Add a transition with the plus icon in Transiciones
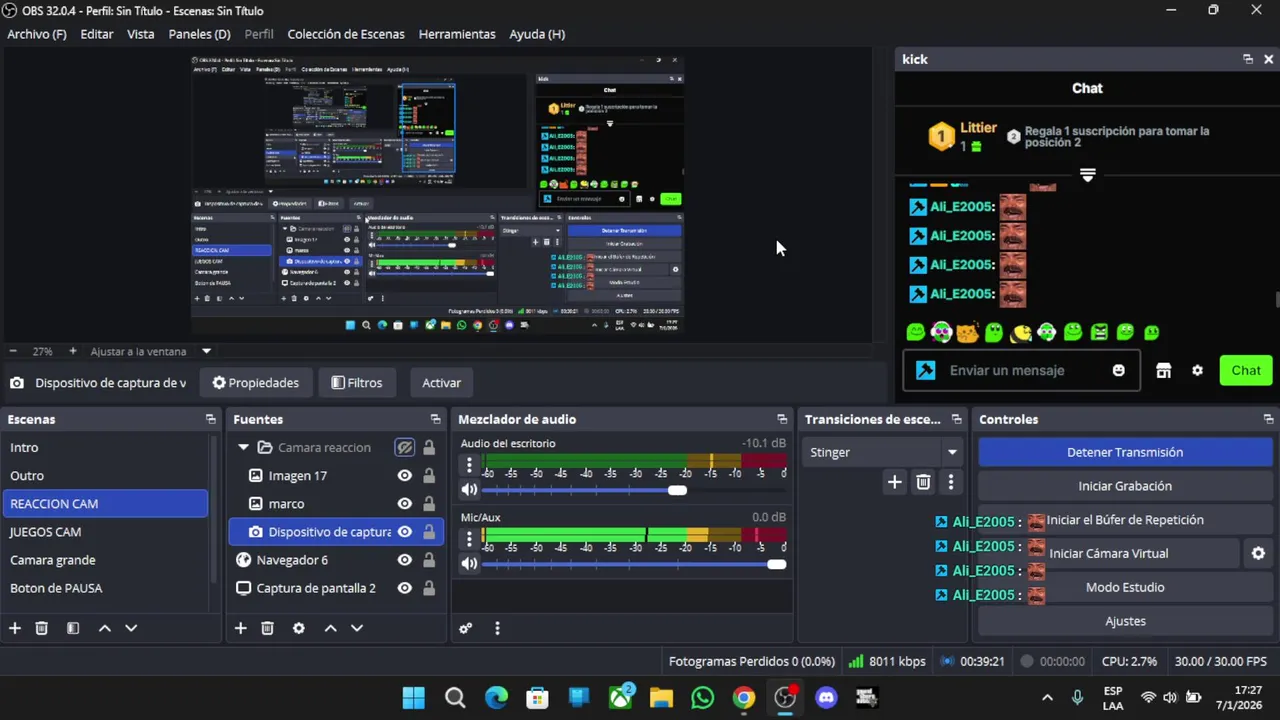This screenshot has width=1280, height=720. click(x=895, y=482)
